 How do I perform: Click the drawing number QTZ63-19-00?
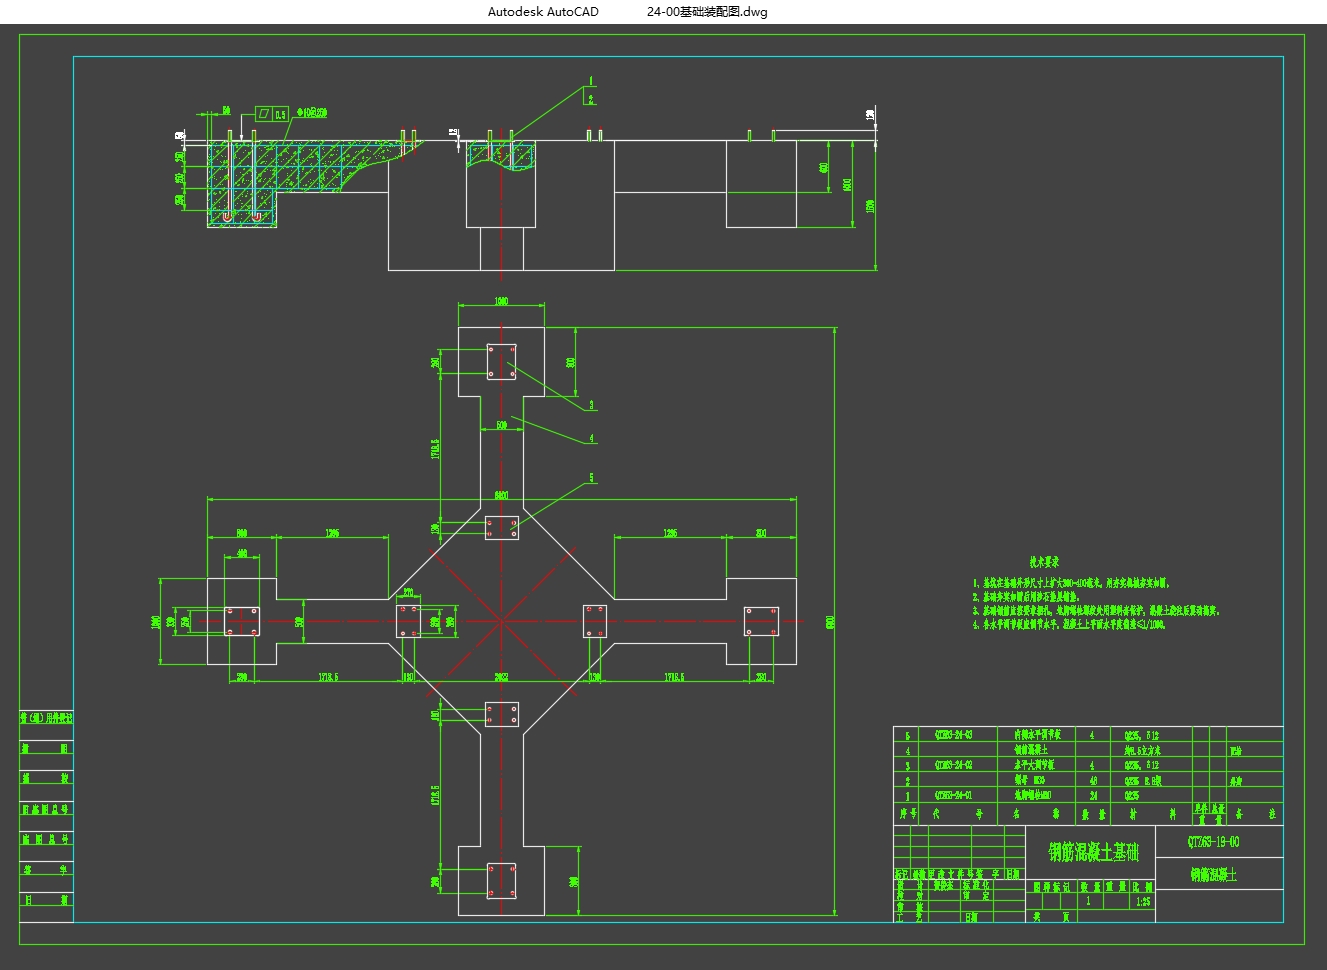click(1213, 842)
